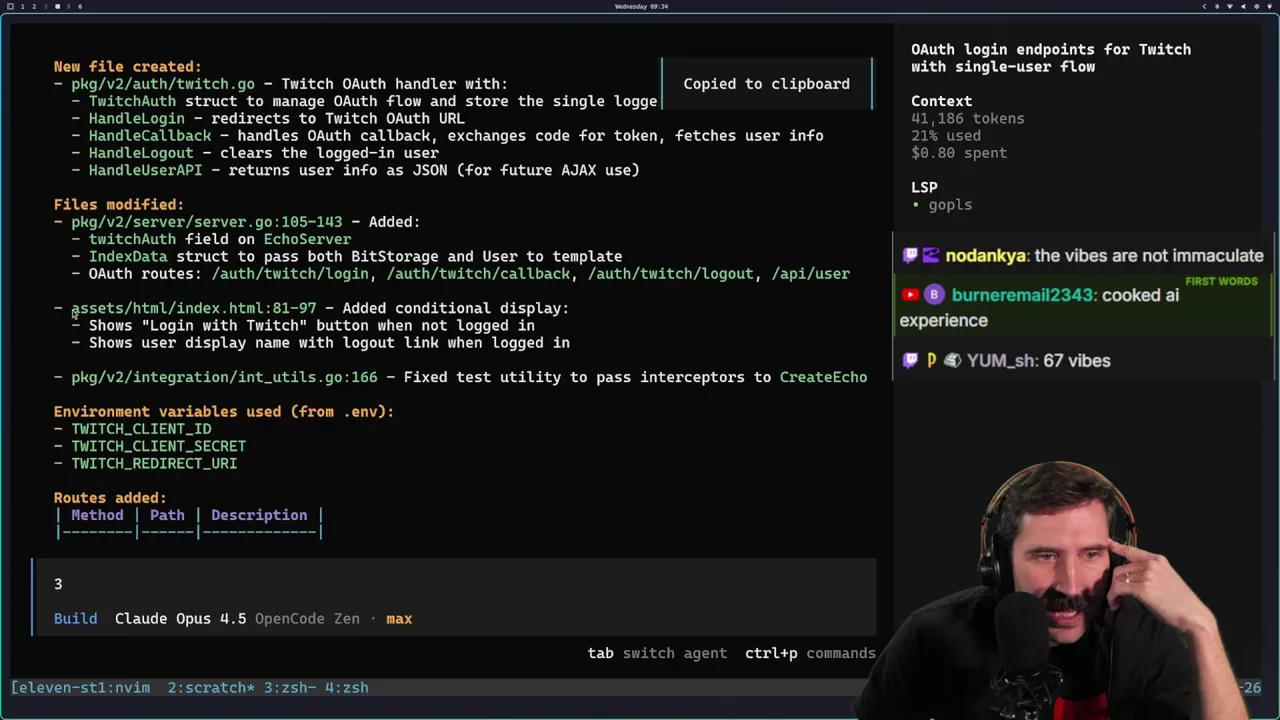The image size is (1280, 720).
Task: Click the yellow P badge beside YUM_sh
Action: click(x=931, y=360)
